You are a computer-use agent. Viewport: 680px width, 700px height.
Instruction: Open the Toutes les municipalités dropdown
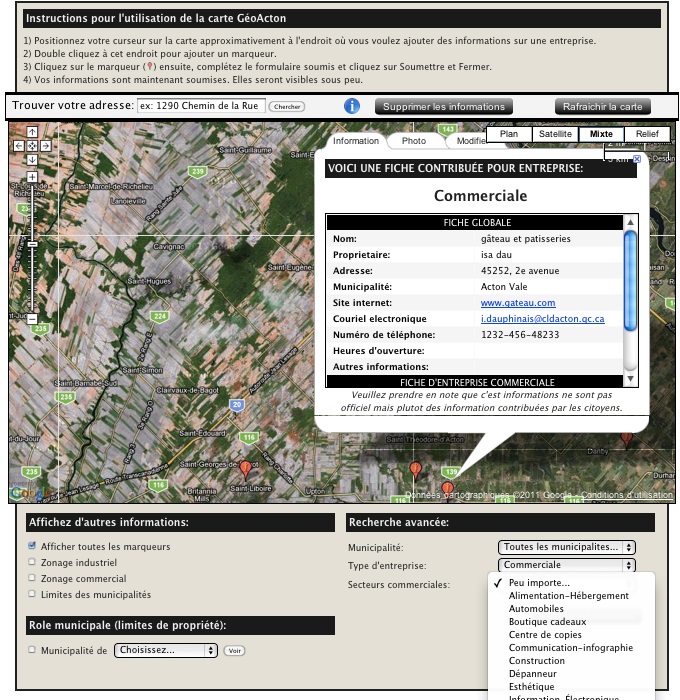[566, 547]
